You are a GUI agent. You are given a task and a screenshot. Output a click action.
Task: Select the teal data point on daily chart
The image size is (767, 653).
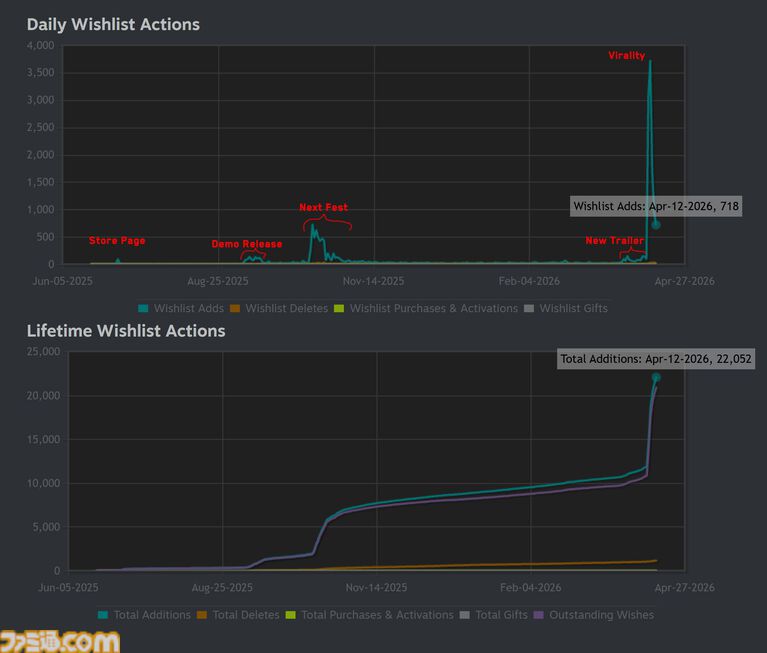tap(656, 225)
